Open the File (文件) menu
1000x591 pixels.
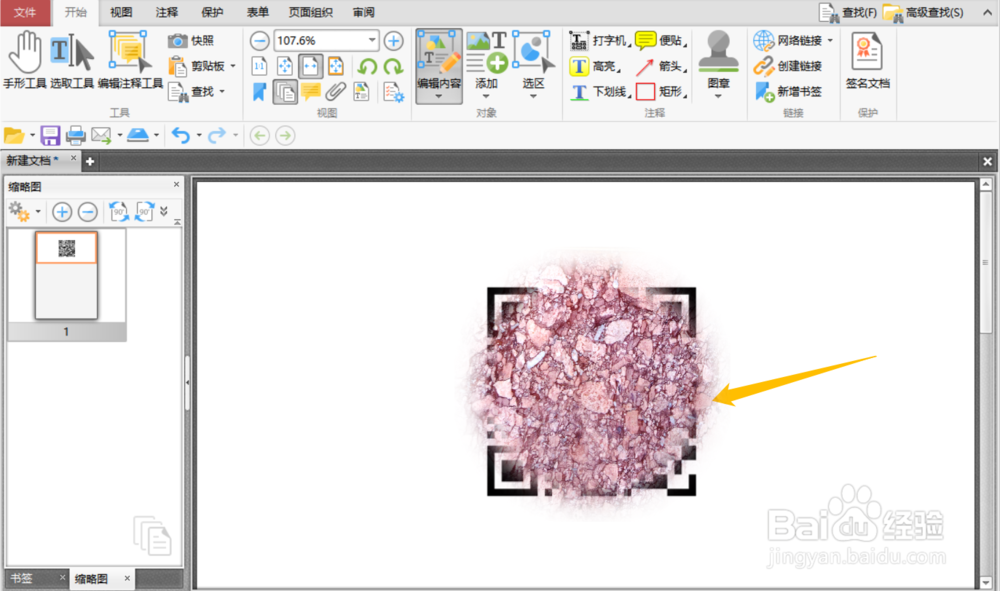(25, 13)
